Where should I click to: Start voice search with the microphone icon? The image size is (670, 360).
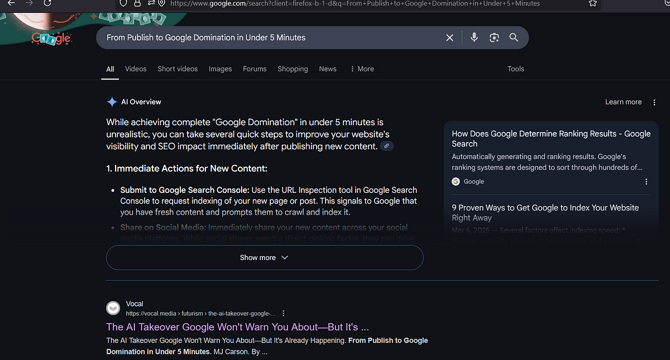(x=474, y=38)
